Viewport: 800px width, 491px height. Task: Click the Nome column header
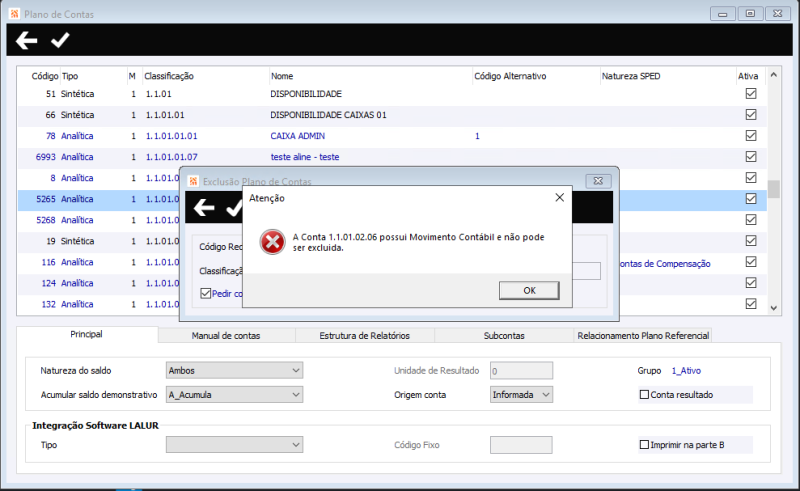click(x=282, y=76)
